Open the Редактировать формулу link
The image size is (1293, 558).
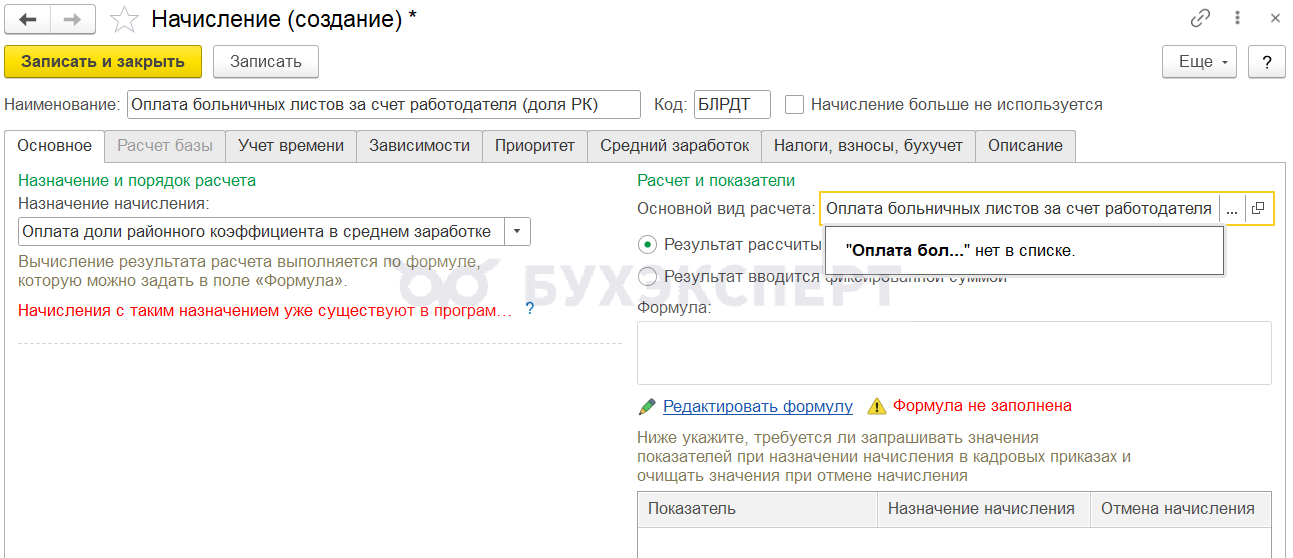pyautogui.click(x=757, y=406)
